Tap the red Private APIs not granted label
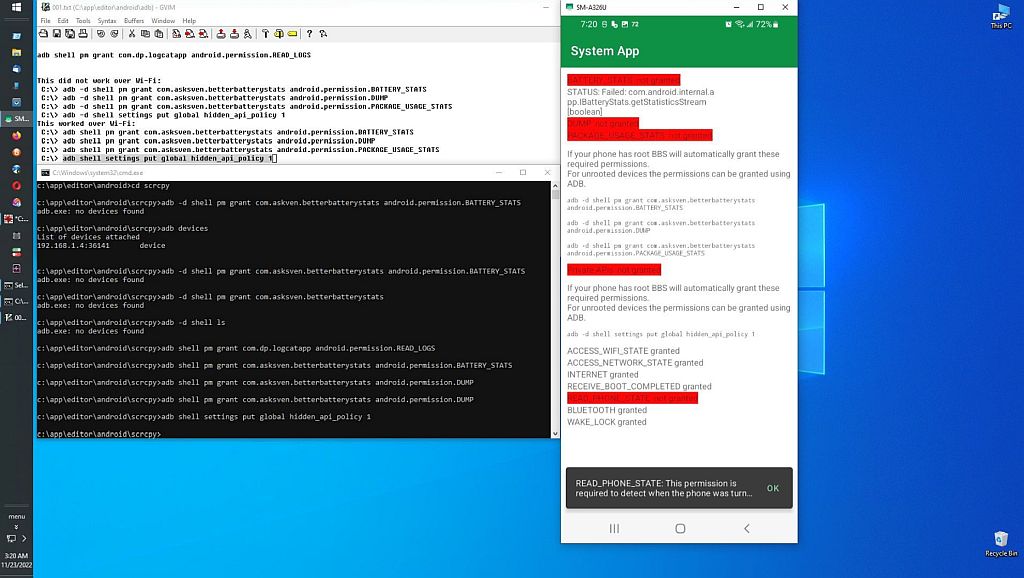This screenshot has width=1024, height=578. (613, 270)
